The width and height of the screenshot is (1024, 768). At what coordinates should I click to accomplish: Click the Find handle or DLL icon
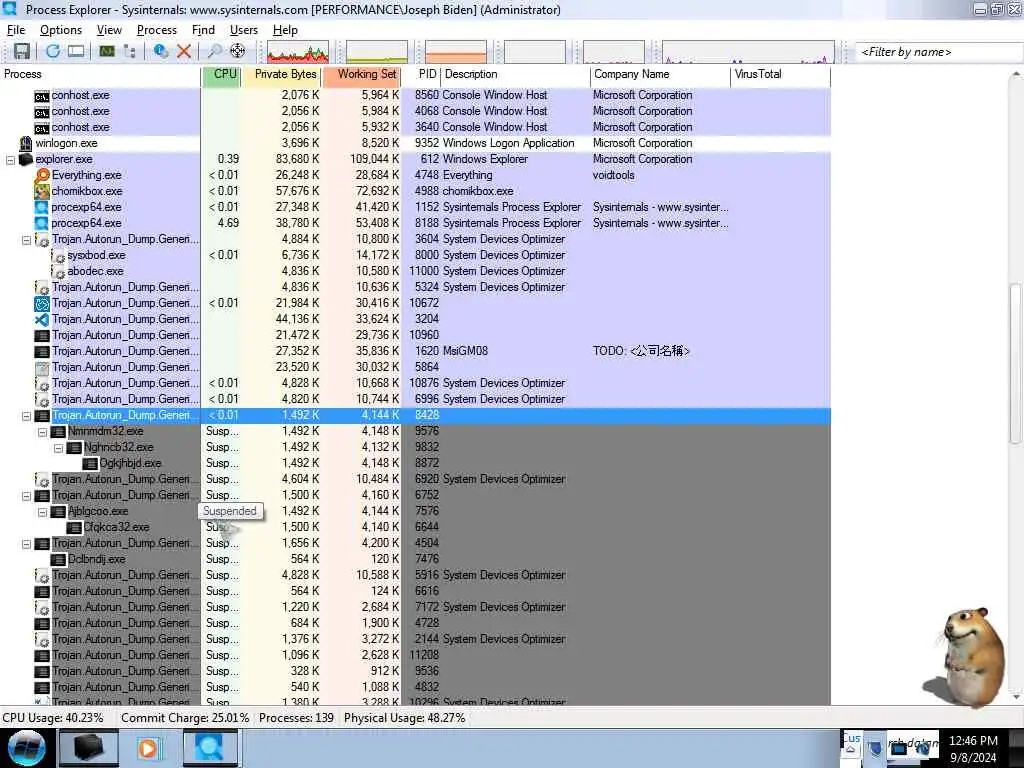pos(214,51)
